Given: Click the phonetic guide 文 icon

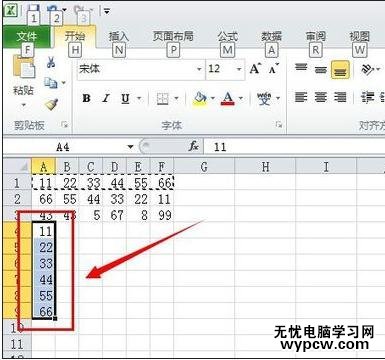Looking at the screenshot, I should (x=264, y=99).
